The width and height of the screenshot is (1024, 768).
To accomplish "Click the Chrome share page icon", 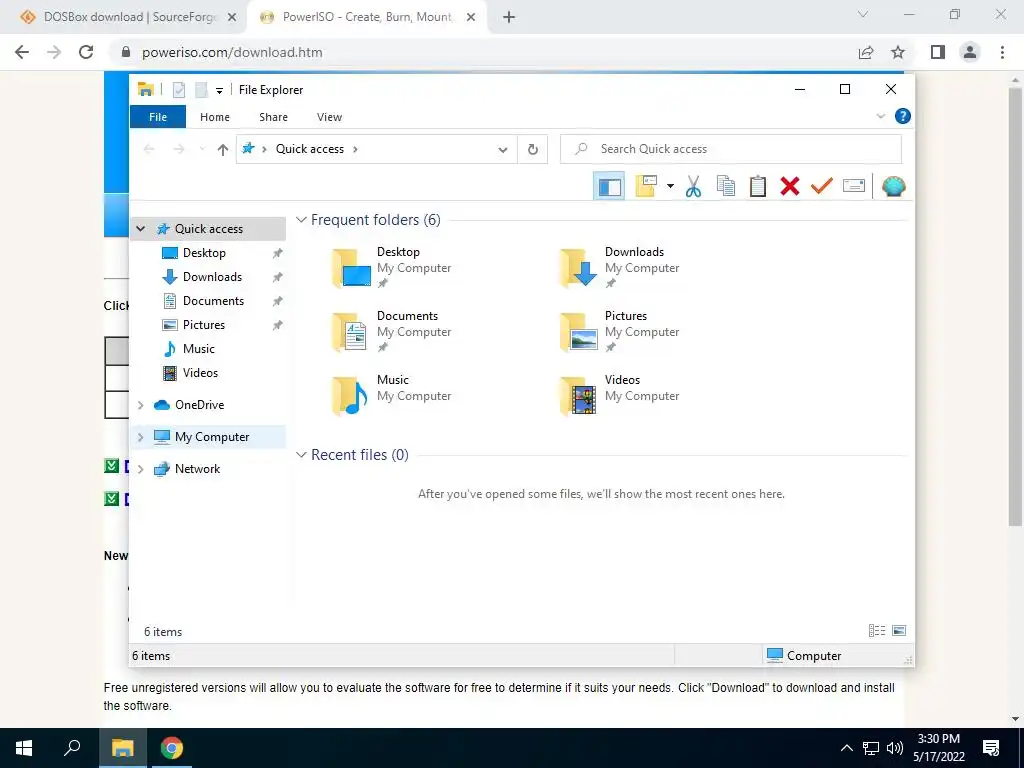I will click(866, 52).
